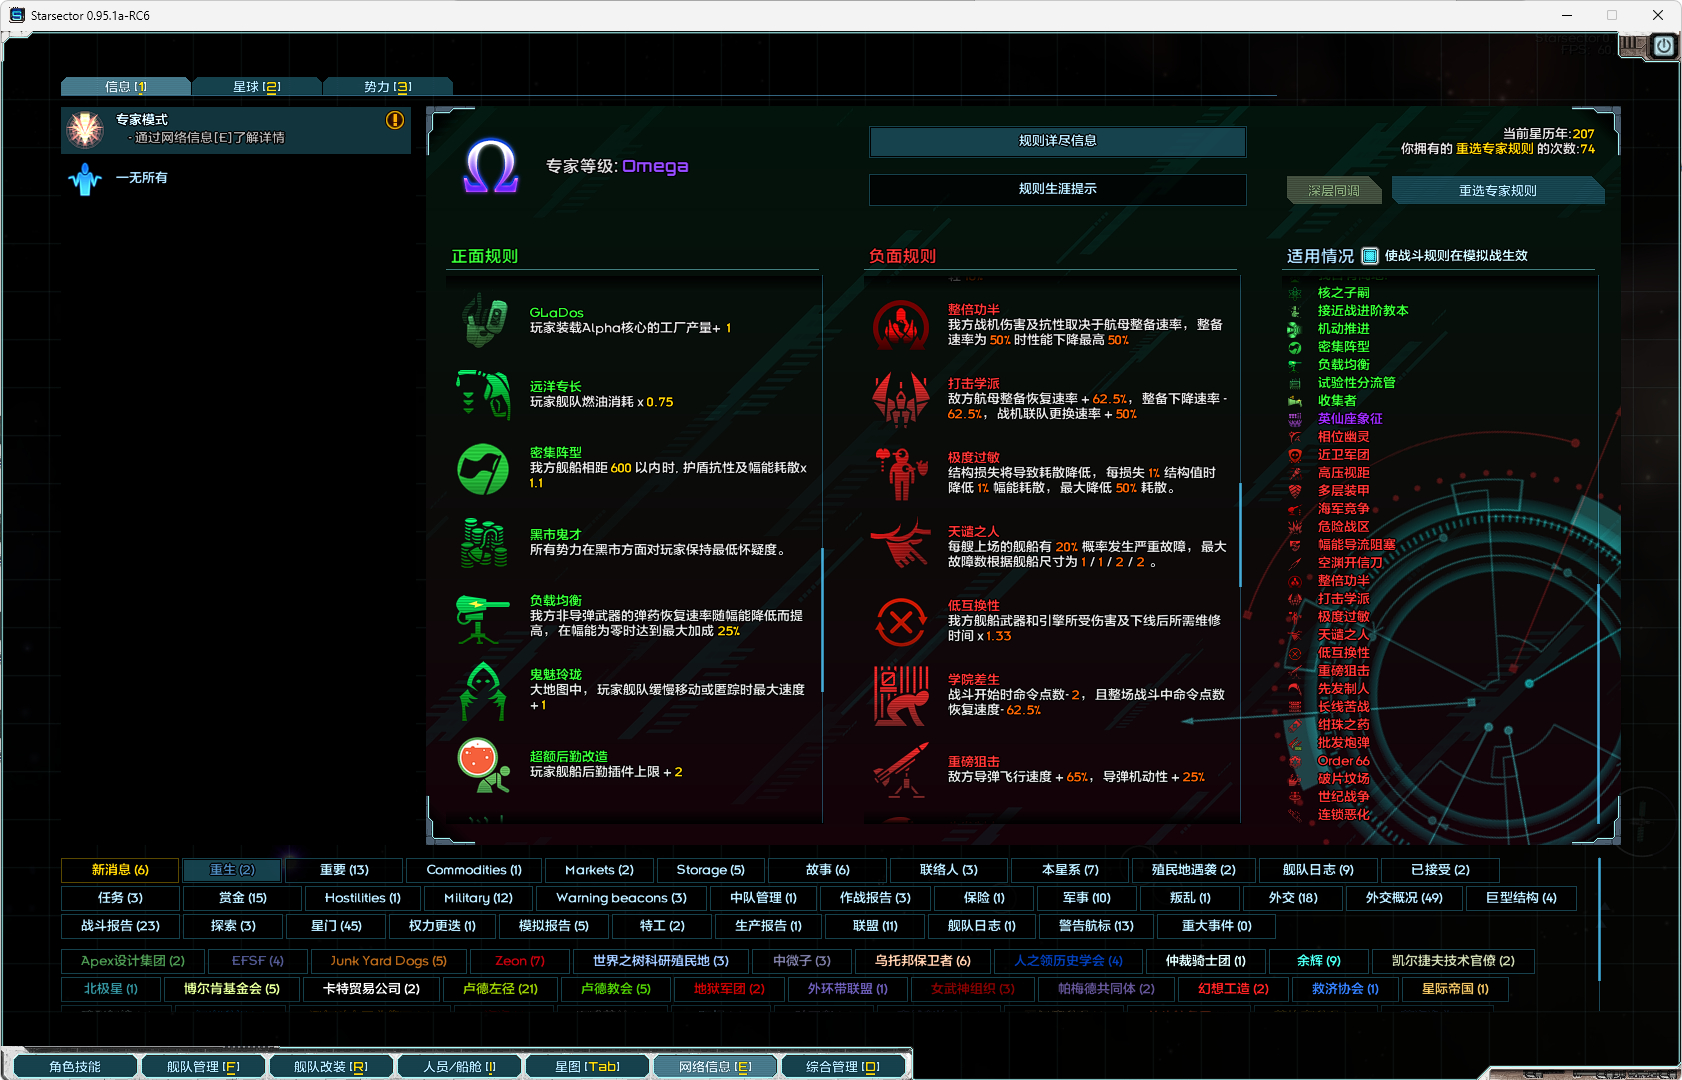Switch to the 星球 tab
The image size is (1682, 1080).
tap(256, 87)
